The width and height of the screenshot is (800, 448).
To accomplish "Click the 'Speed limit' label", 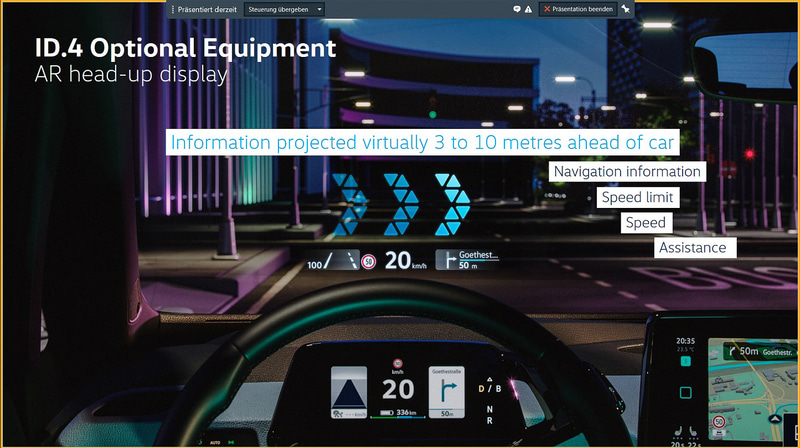I will tap(638, 197).
